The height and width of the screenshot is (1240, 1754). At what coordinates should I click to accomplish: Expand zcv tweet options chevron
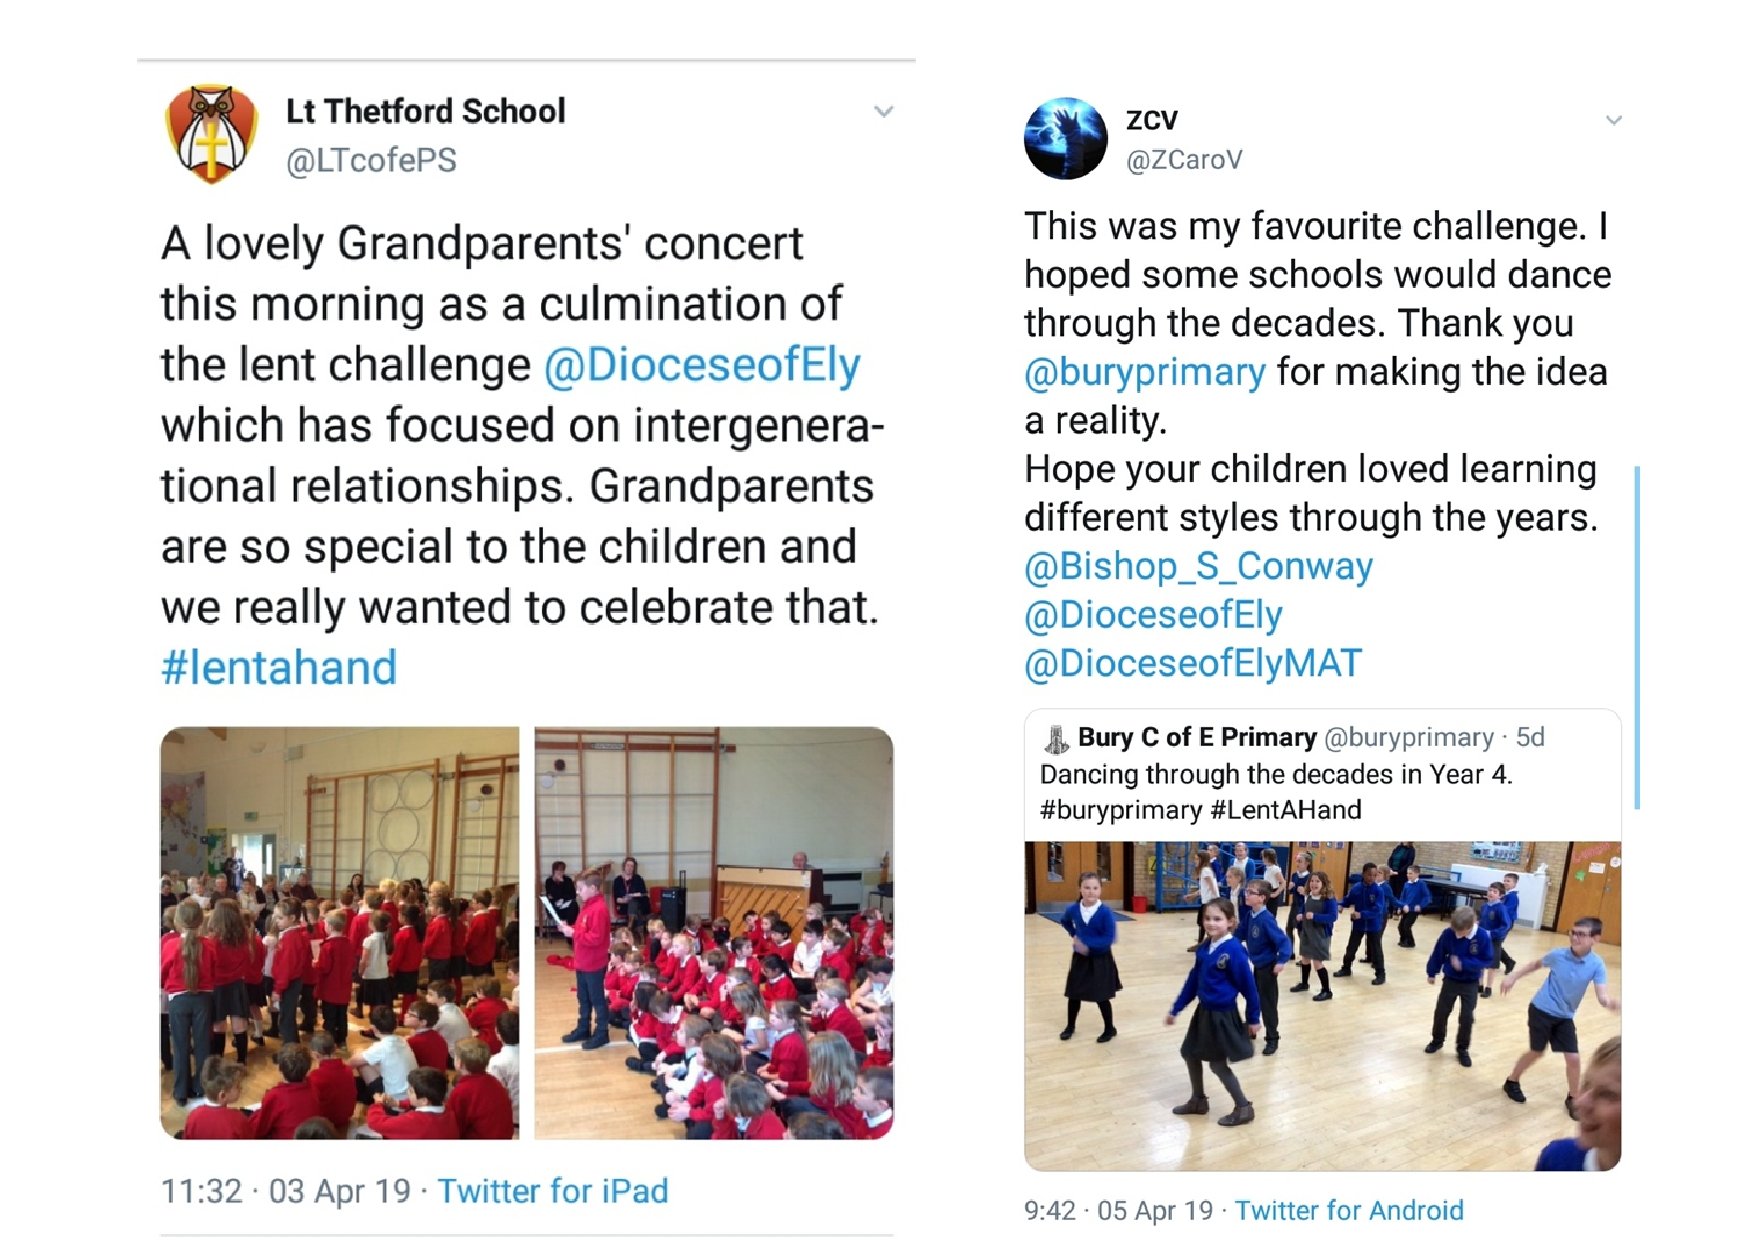[1613, 120]
